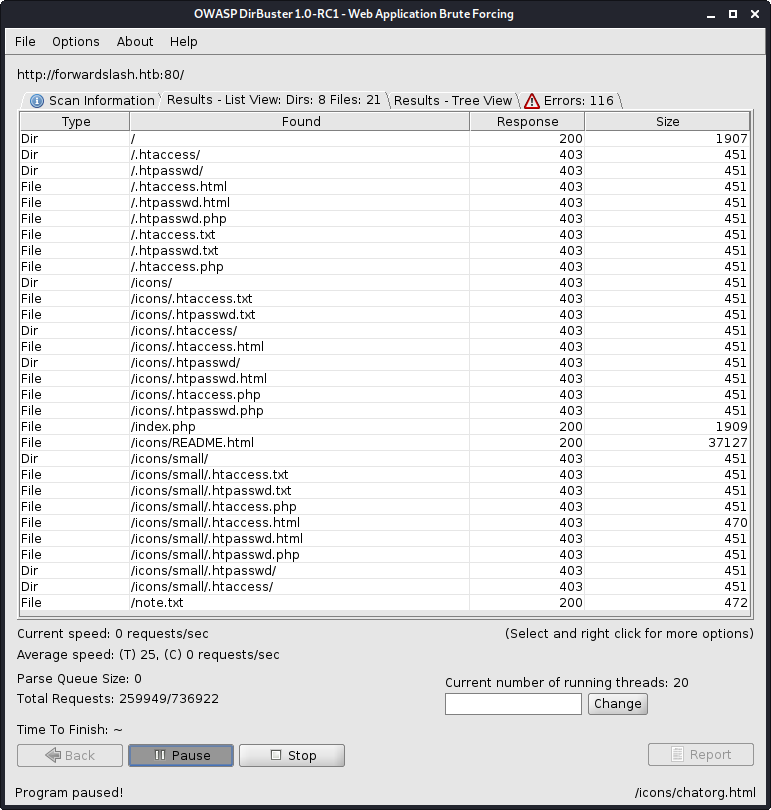
Task: Select the /icons/small/.htaccess.txt row
Action: 384,474
